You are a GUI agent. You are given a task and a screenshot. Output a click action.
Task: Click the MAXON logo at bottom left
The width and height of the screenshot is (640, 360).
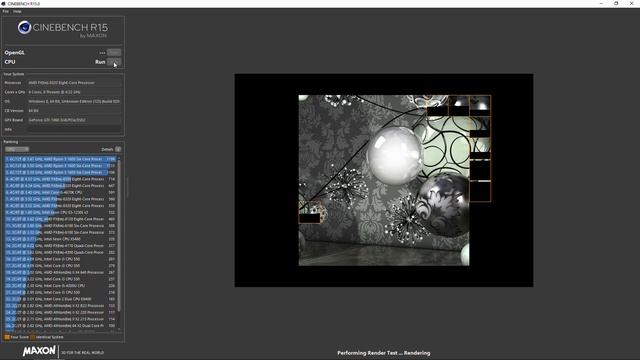click(x=39, y=351)
